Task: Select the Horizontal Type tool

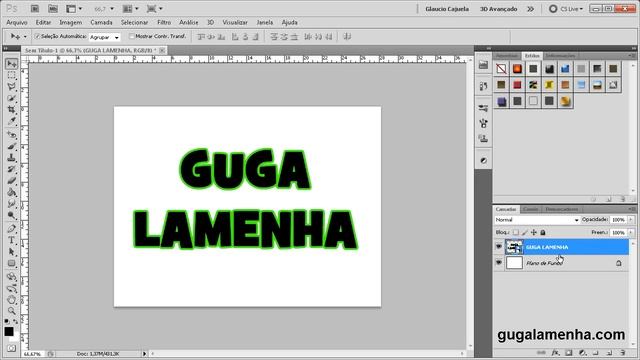Action: click(11, 240)
